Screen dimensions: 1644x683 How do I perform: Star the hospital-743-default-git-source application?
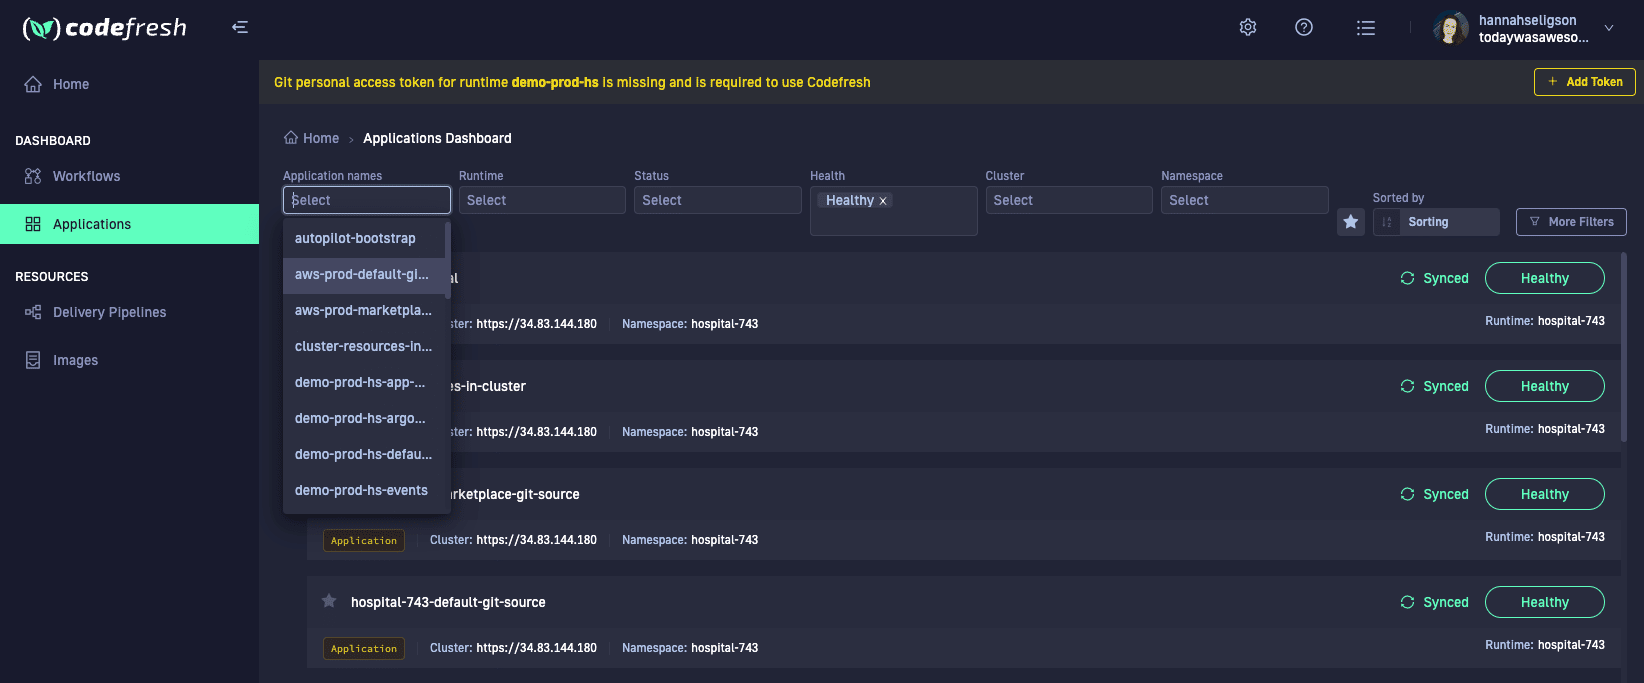(329, 601)
